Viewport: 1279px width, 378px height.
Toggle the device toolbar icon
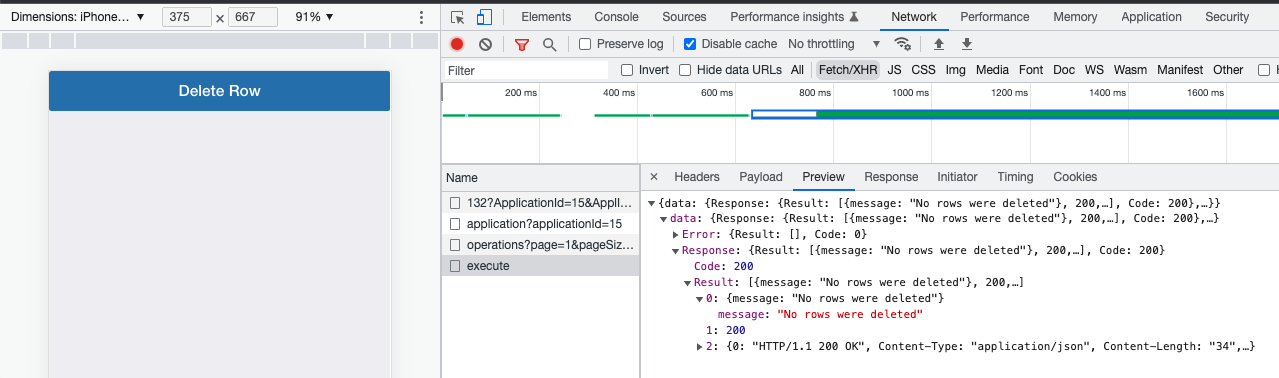coord(484,17)
